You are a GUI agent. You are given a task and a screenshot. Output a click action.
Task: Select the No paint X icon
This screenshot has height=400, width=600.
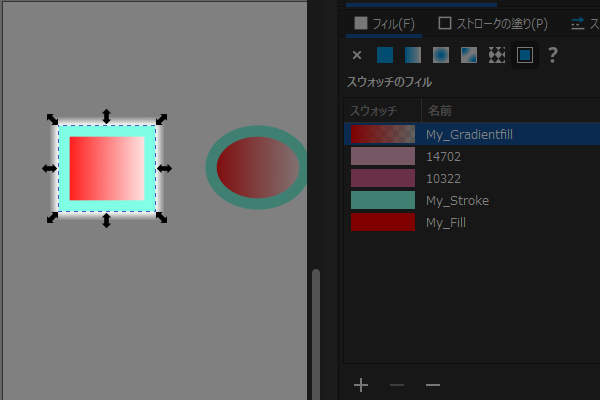(x=357, y=55)
